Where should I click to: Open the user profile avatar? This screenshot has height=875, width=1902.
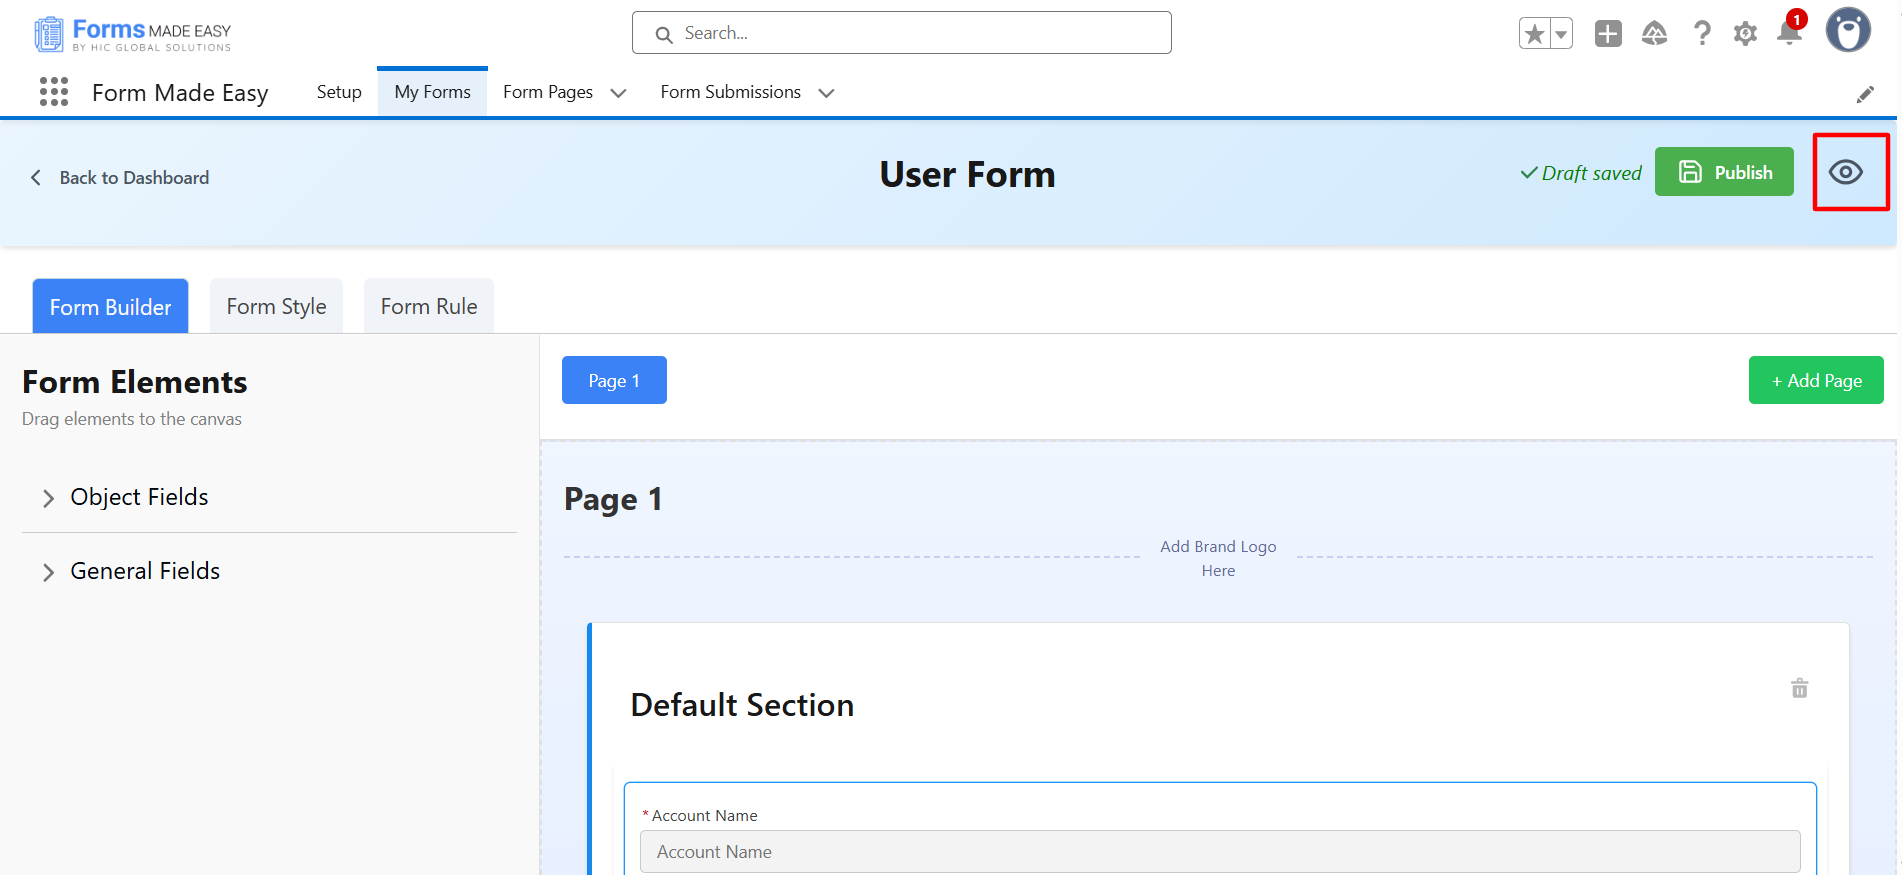[x=1847, y=31]
